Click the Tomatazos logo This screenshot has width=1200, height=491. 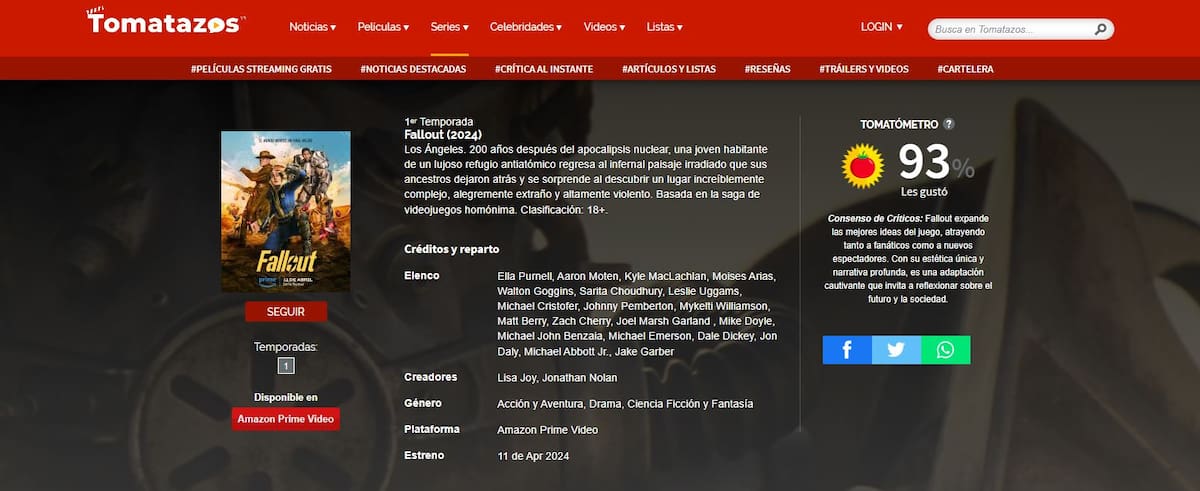166,21
